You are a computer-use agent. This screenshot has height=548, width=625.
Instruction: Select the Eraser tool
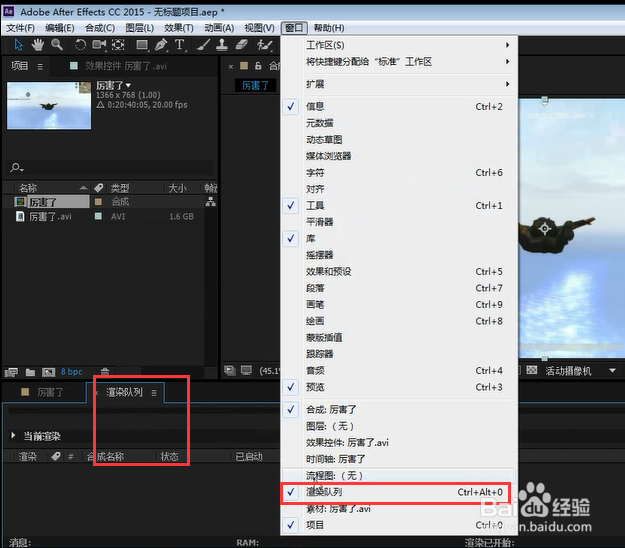click(242, 45)
